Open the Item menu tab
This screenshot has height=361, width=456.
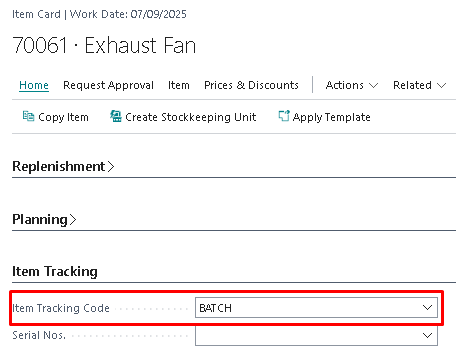coord(179,85)
